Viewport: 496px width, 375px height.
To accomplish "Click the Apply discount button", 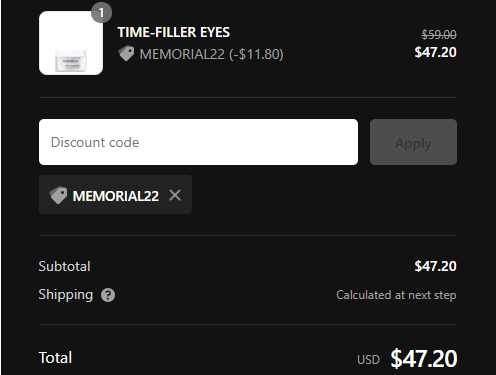I will (413, 142).
